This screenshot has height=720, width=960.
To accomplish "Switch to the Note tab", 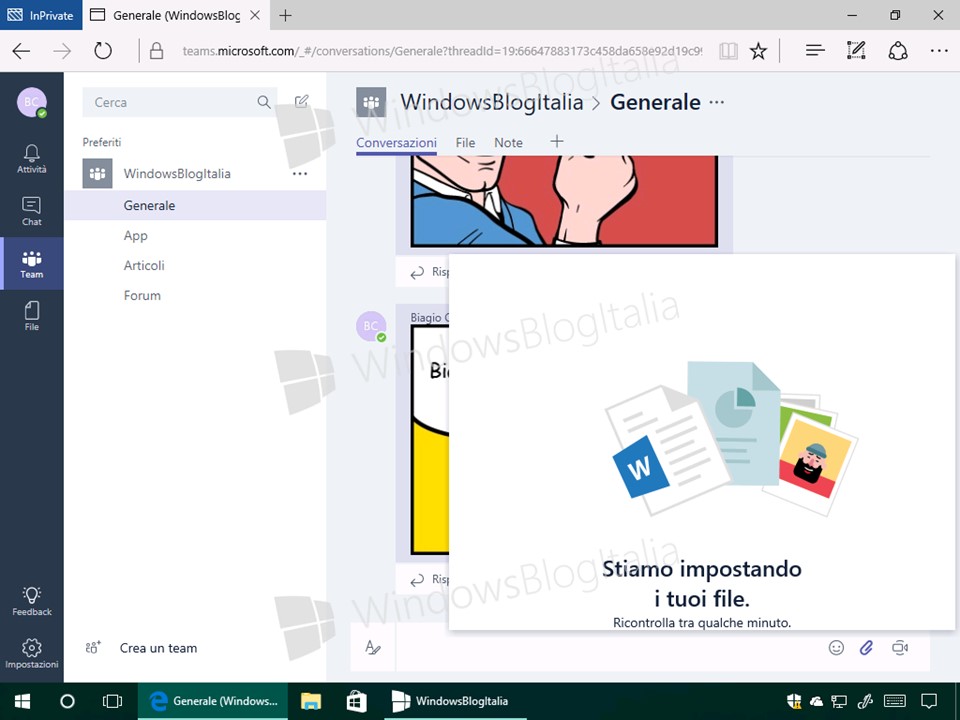I will click(508, 143).
